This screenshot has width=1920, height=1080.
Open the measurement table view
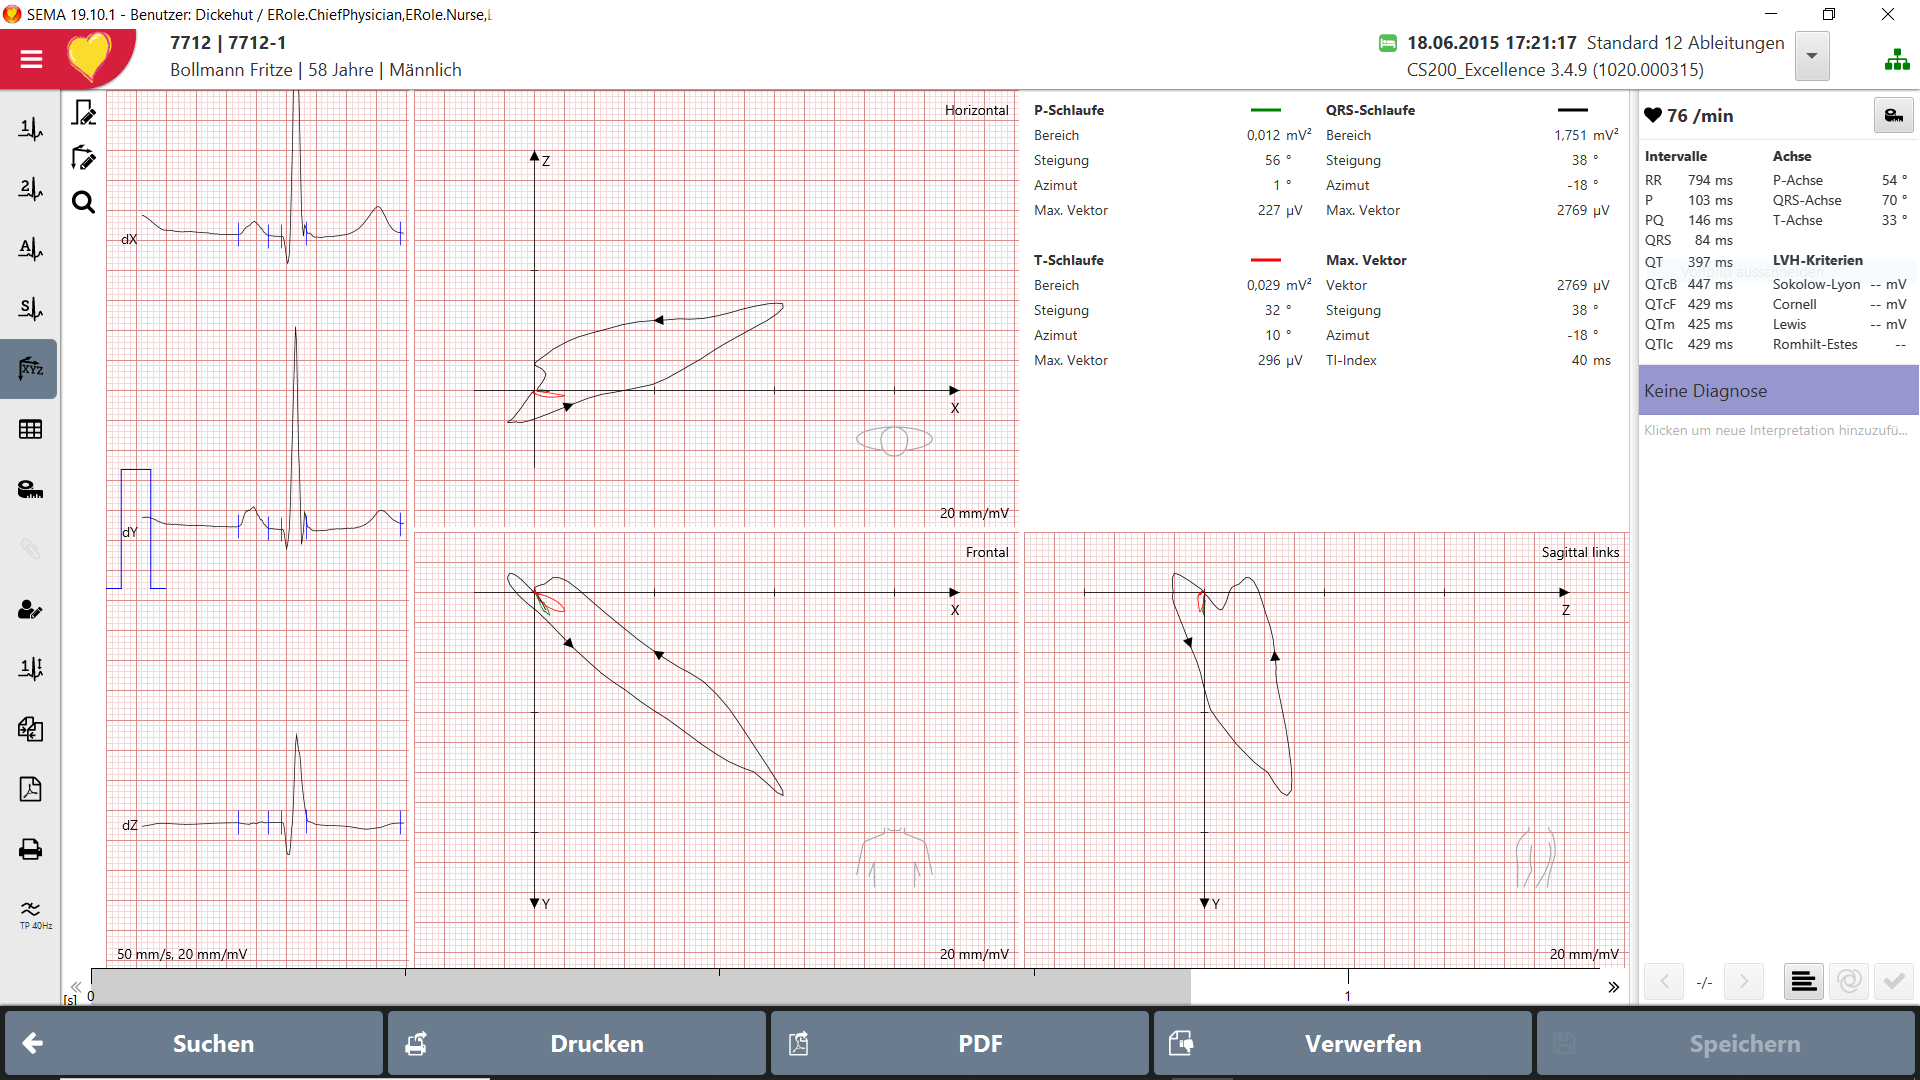30,429
